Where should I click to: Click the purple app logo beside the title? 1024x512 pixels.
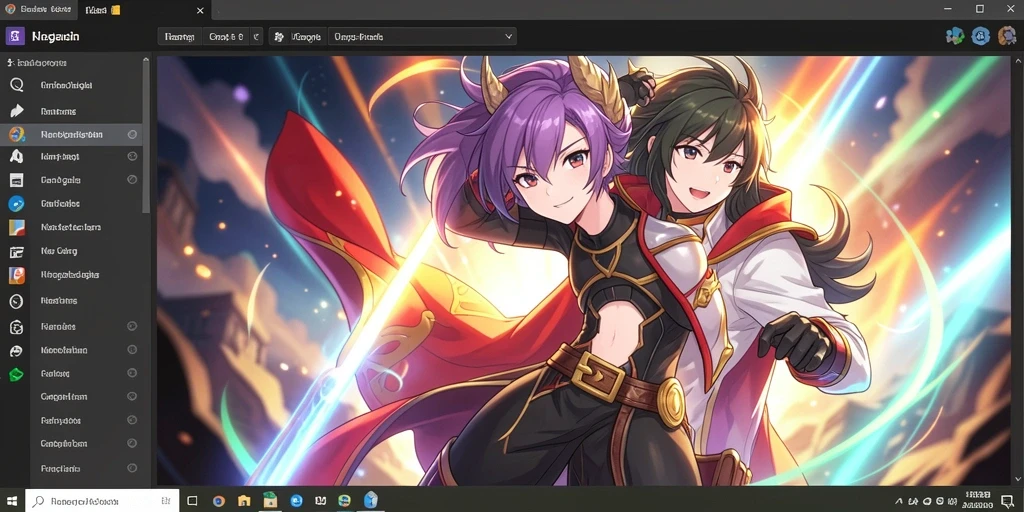(x=14, y=36)
